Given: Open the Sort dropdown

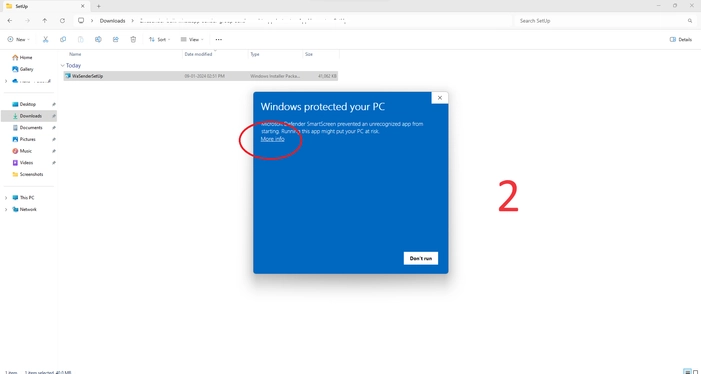Looking at the screenshot, I should tap(159, 39).
